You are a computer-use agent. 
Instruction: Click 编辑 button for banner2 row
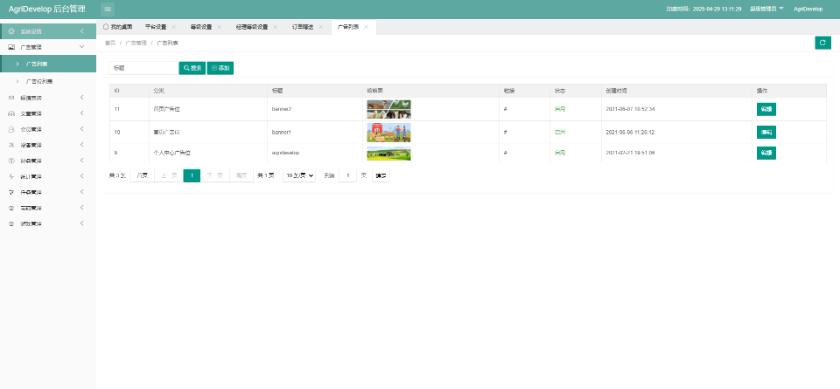[766, 109]
